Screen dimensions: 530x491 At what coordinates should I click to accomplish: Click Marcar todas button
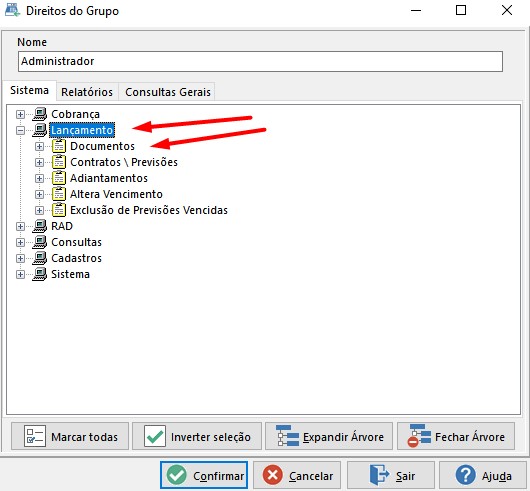70,436
